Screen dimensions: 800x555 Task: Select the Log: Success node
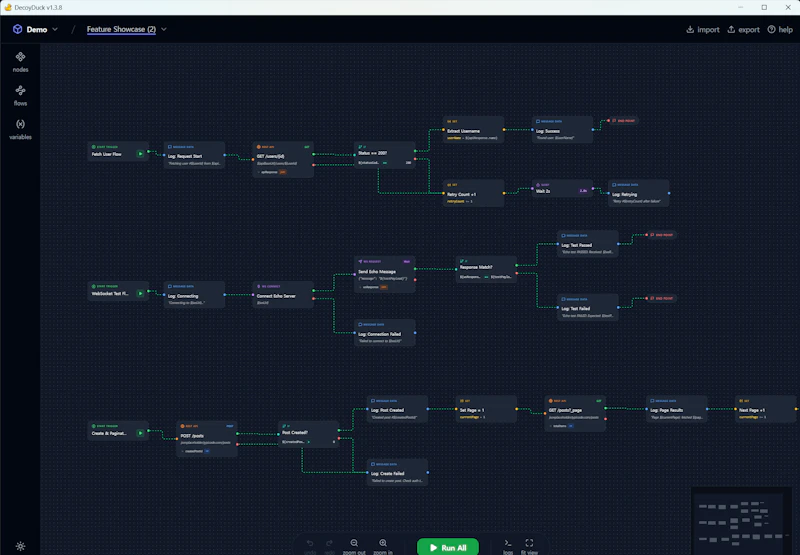(562, 130)
